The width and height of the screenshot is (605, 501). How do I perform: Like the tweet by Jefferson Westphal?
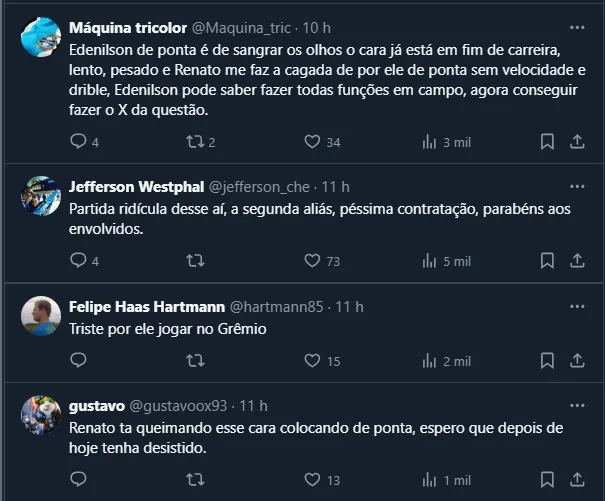[312, 261]
